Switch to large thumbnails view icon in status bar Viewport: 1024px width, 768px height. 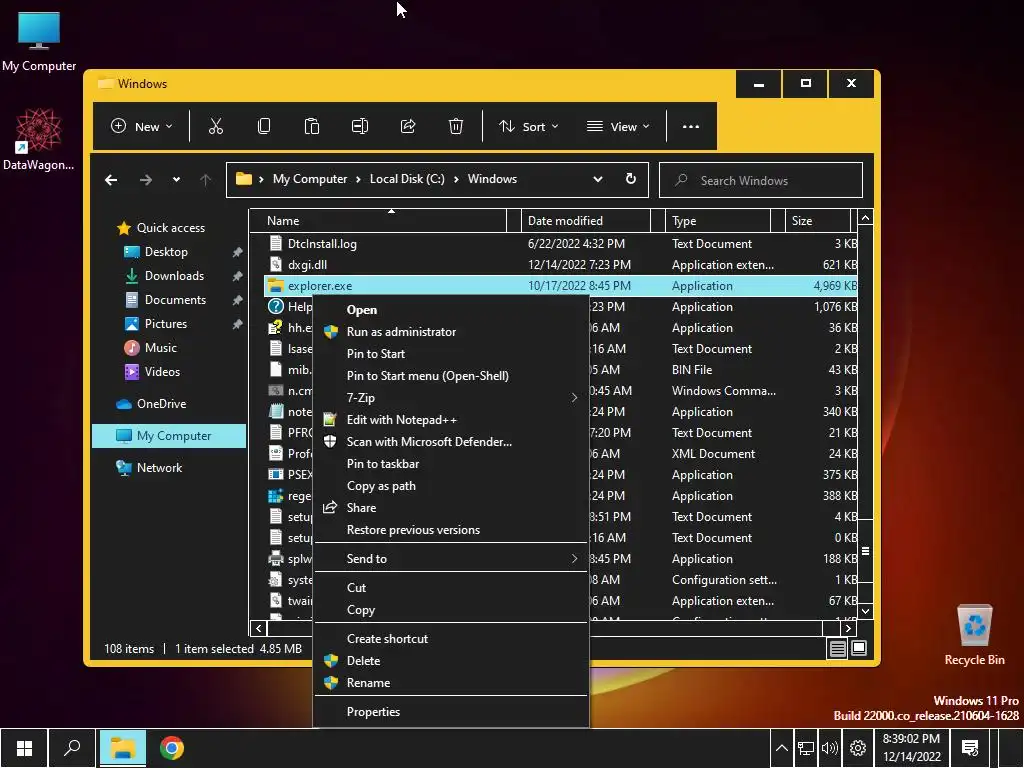point(859,648)
